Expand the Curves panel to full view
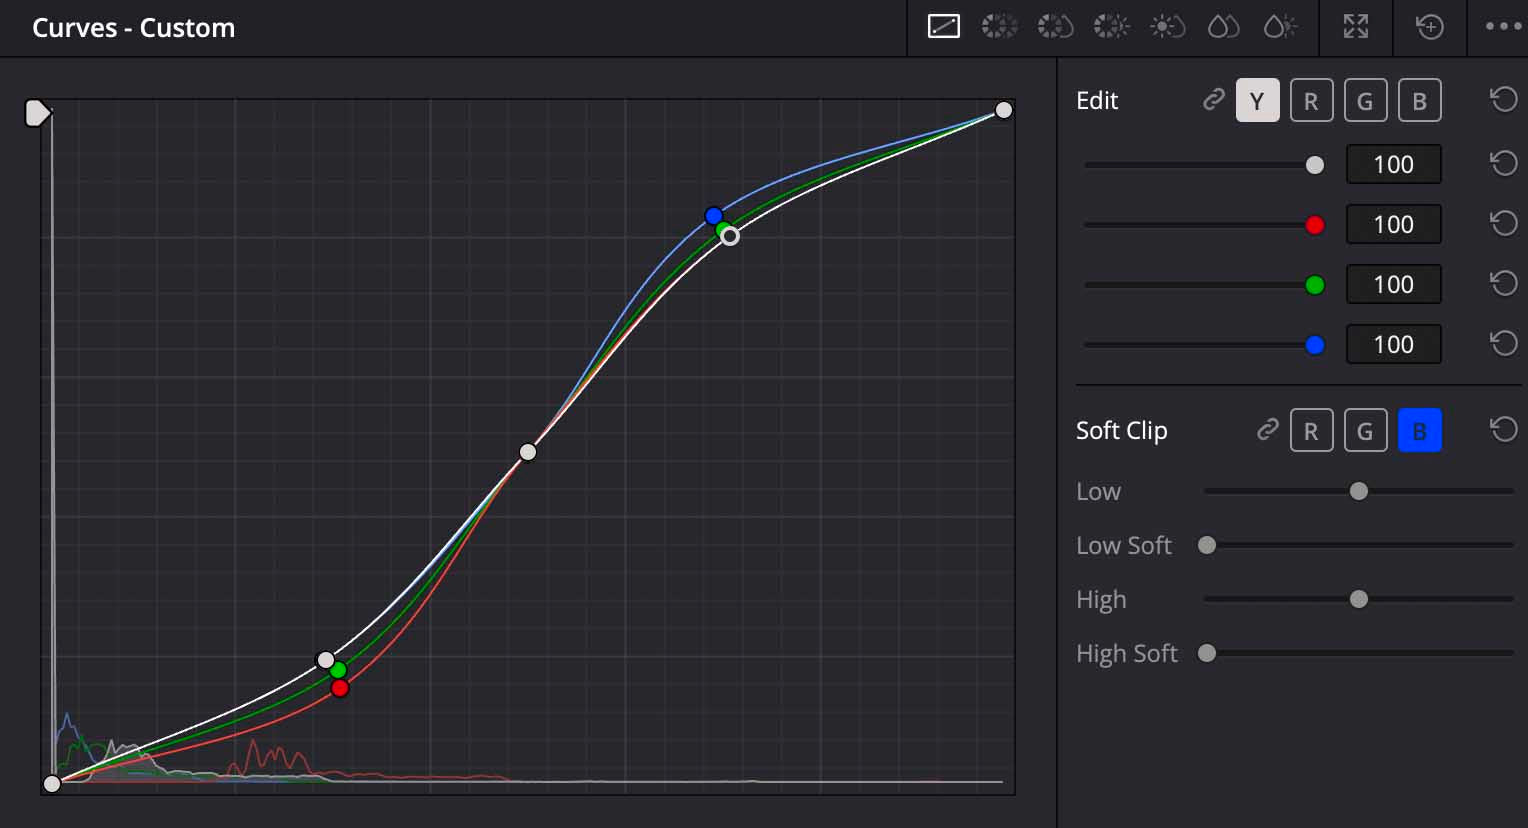 (x=1356, y=27)
